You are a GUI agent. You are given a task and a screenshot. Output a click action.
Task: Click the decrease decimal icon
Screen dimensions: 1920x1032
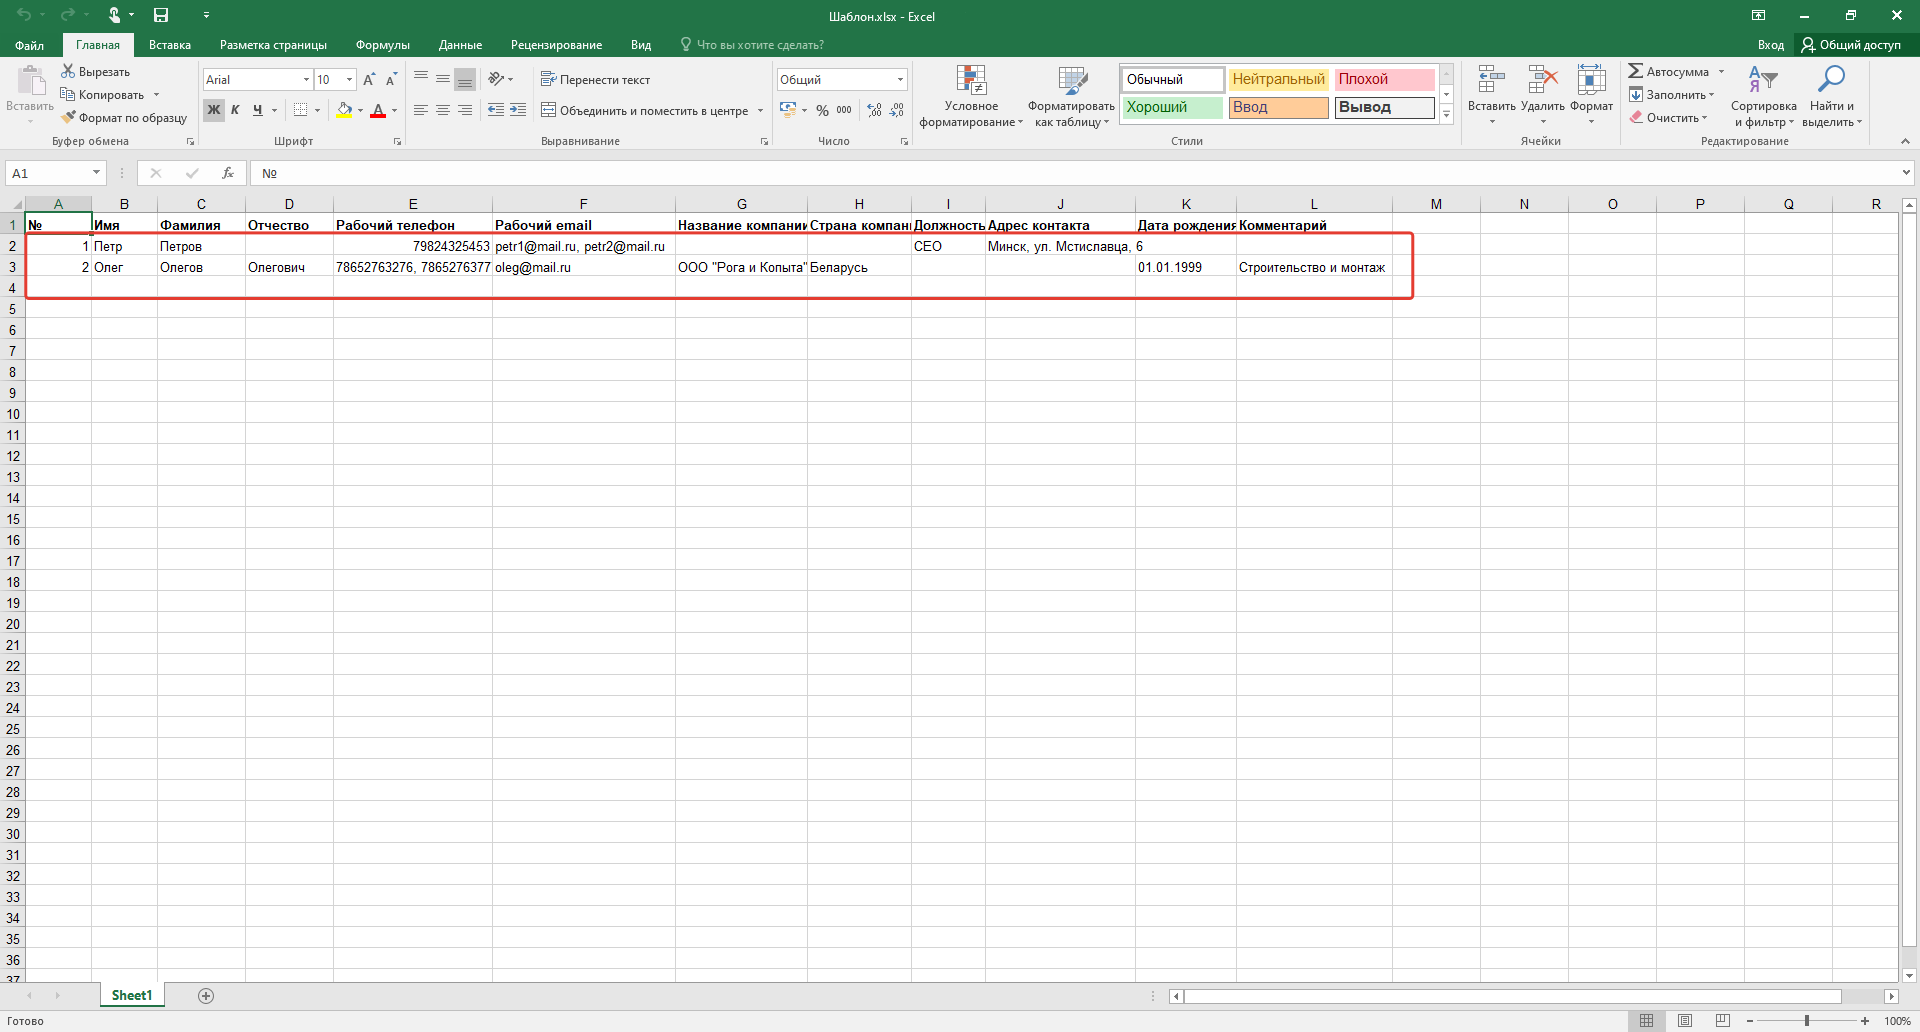click(x=897, y=110)
